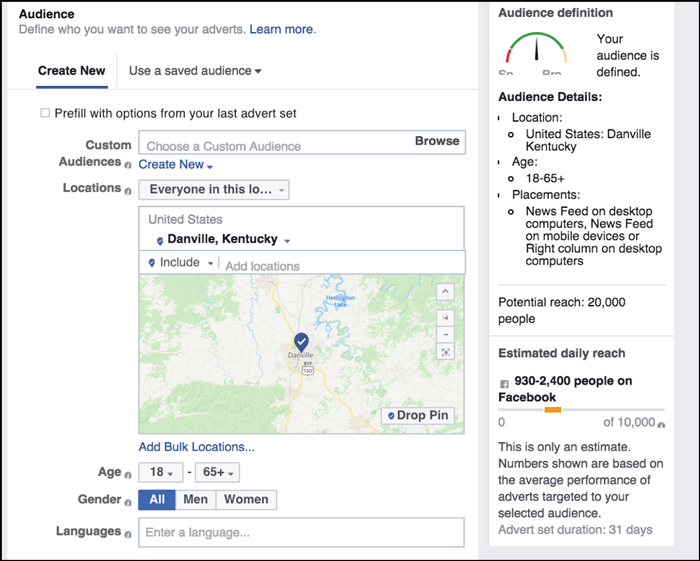Screen dimensions: 700x561
Task: Open the Learn more link
Action: [x=281, y=29]
